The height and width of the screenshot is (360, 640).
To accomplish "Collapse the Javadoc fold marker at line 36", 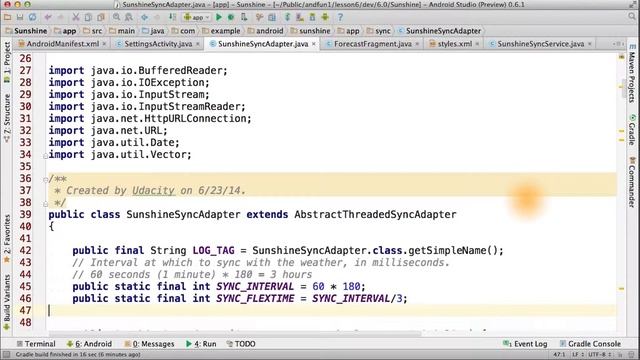I will pos(45,180).
